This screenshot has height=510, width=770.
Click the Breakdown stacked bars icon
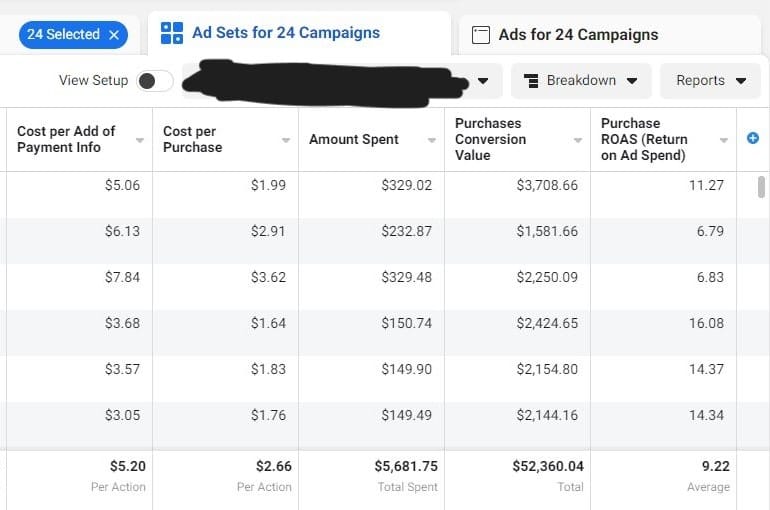(532, 81)
